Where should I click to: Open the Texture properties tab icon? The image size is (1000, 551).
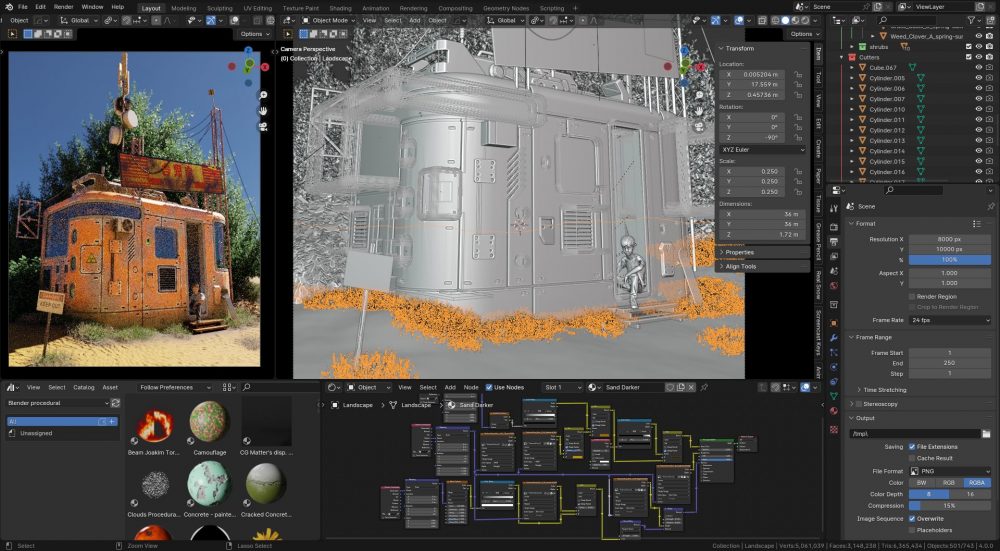[x=834, y=429]
